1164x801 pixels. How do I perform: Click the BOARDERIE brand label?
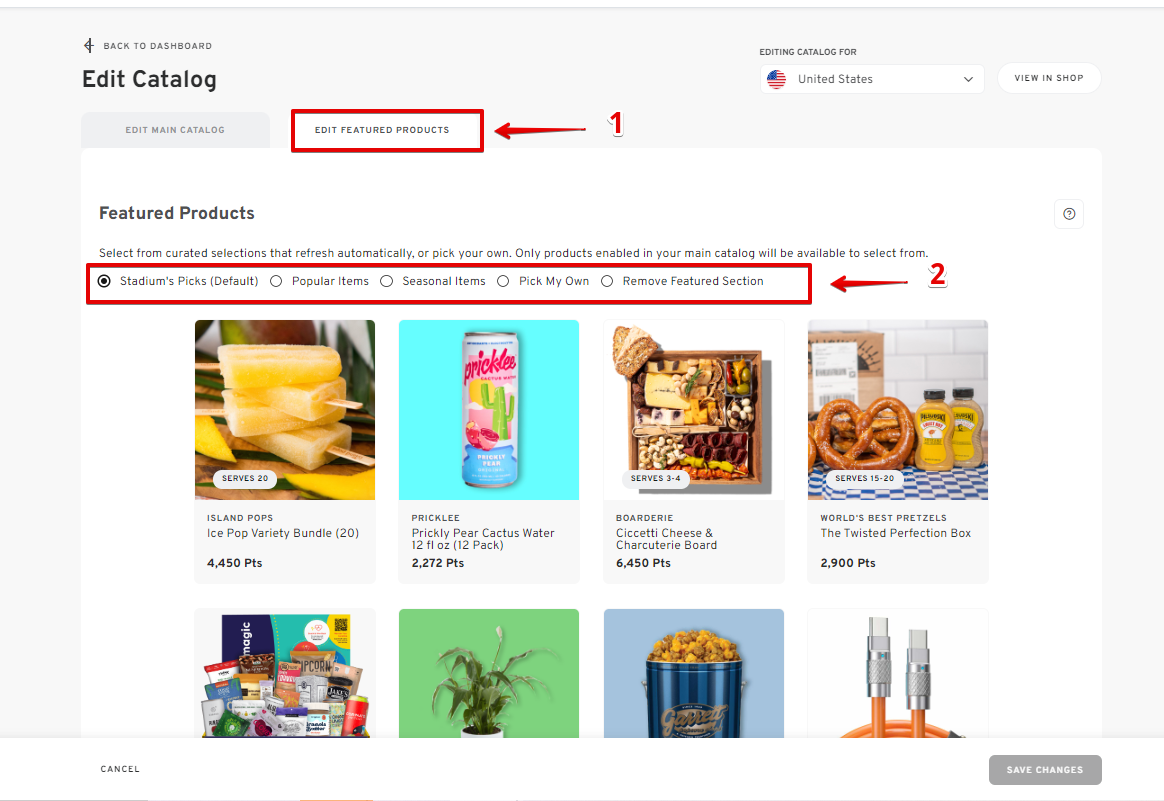(x=644, y=518)
